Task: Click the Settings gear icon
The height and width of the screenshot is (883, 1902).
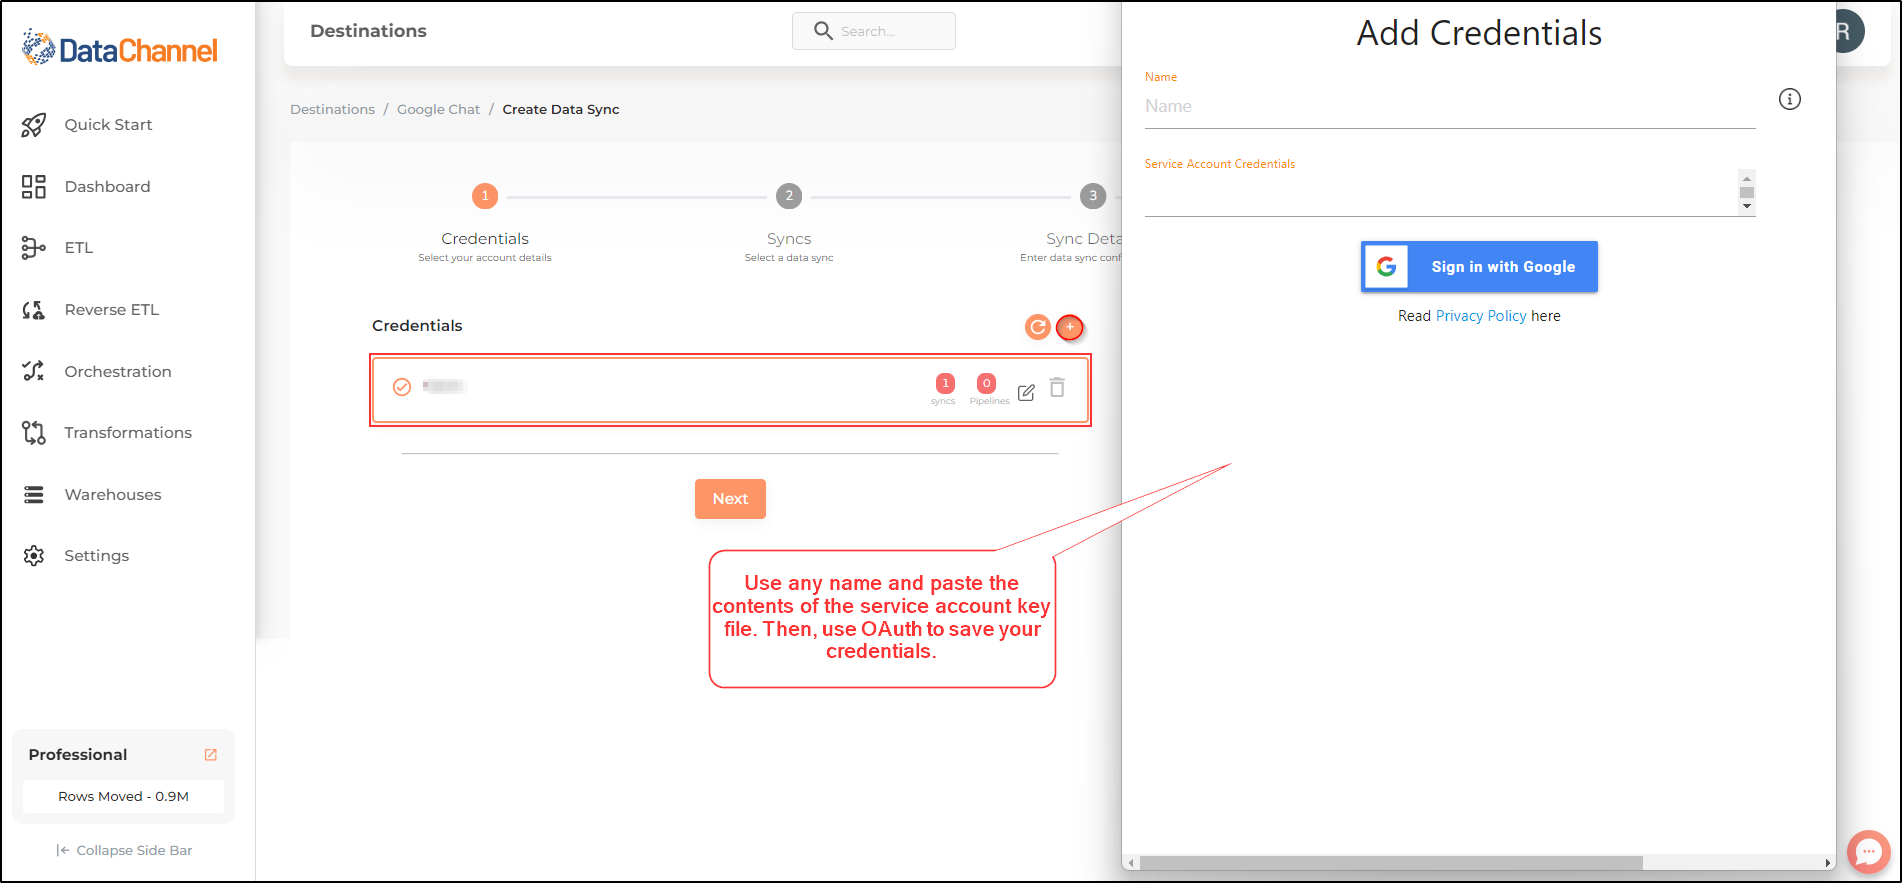Action: click(x=34, y=556)
